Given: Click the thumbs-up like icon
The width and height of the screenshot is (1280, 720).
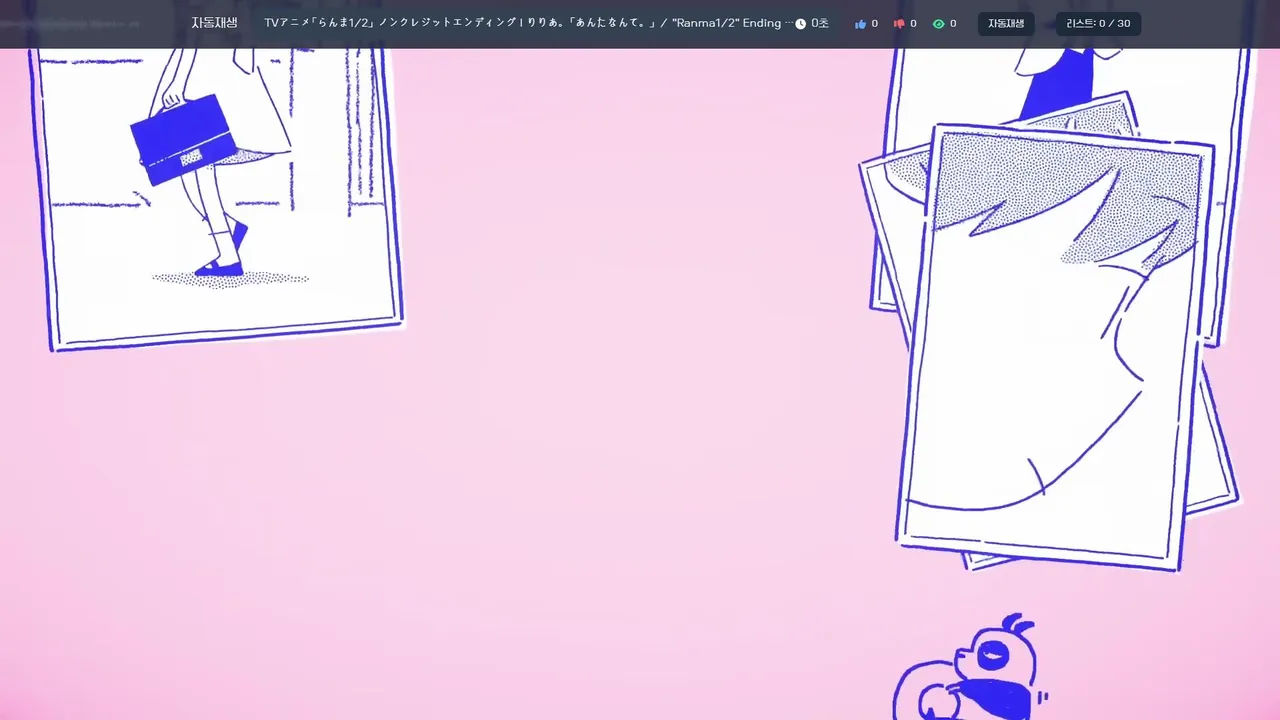Looking at the screenshot, I should click(x=860, y=24).
